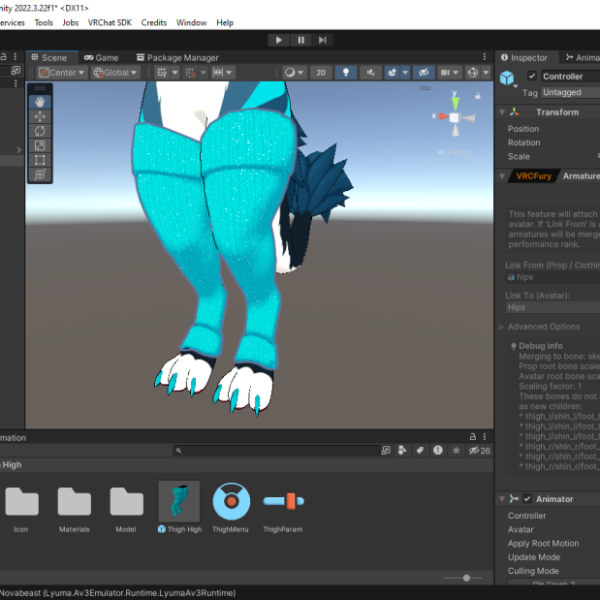This screenshot has height=600, width=600.
Task: Click the increment snap icon
Action: pyautogui.click(x=218, y=72)
